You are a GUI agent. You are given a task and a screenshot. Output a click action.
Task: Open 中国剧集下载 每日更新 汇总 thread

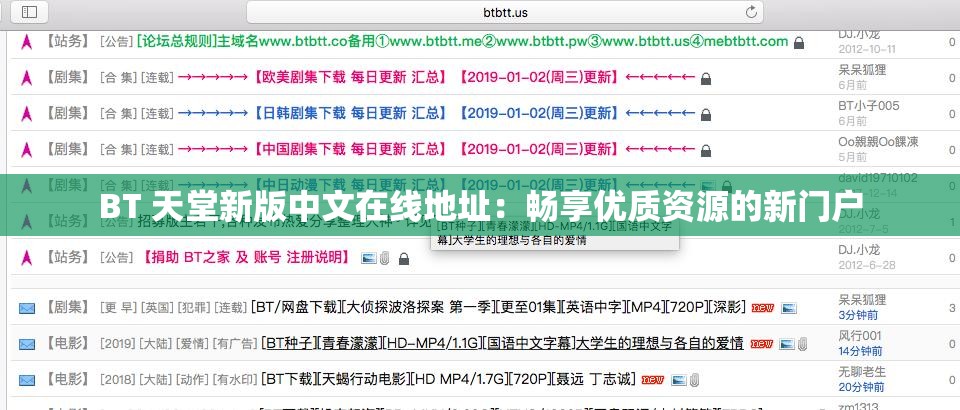(437, 149)
